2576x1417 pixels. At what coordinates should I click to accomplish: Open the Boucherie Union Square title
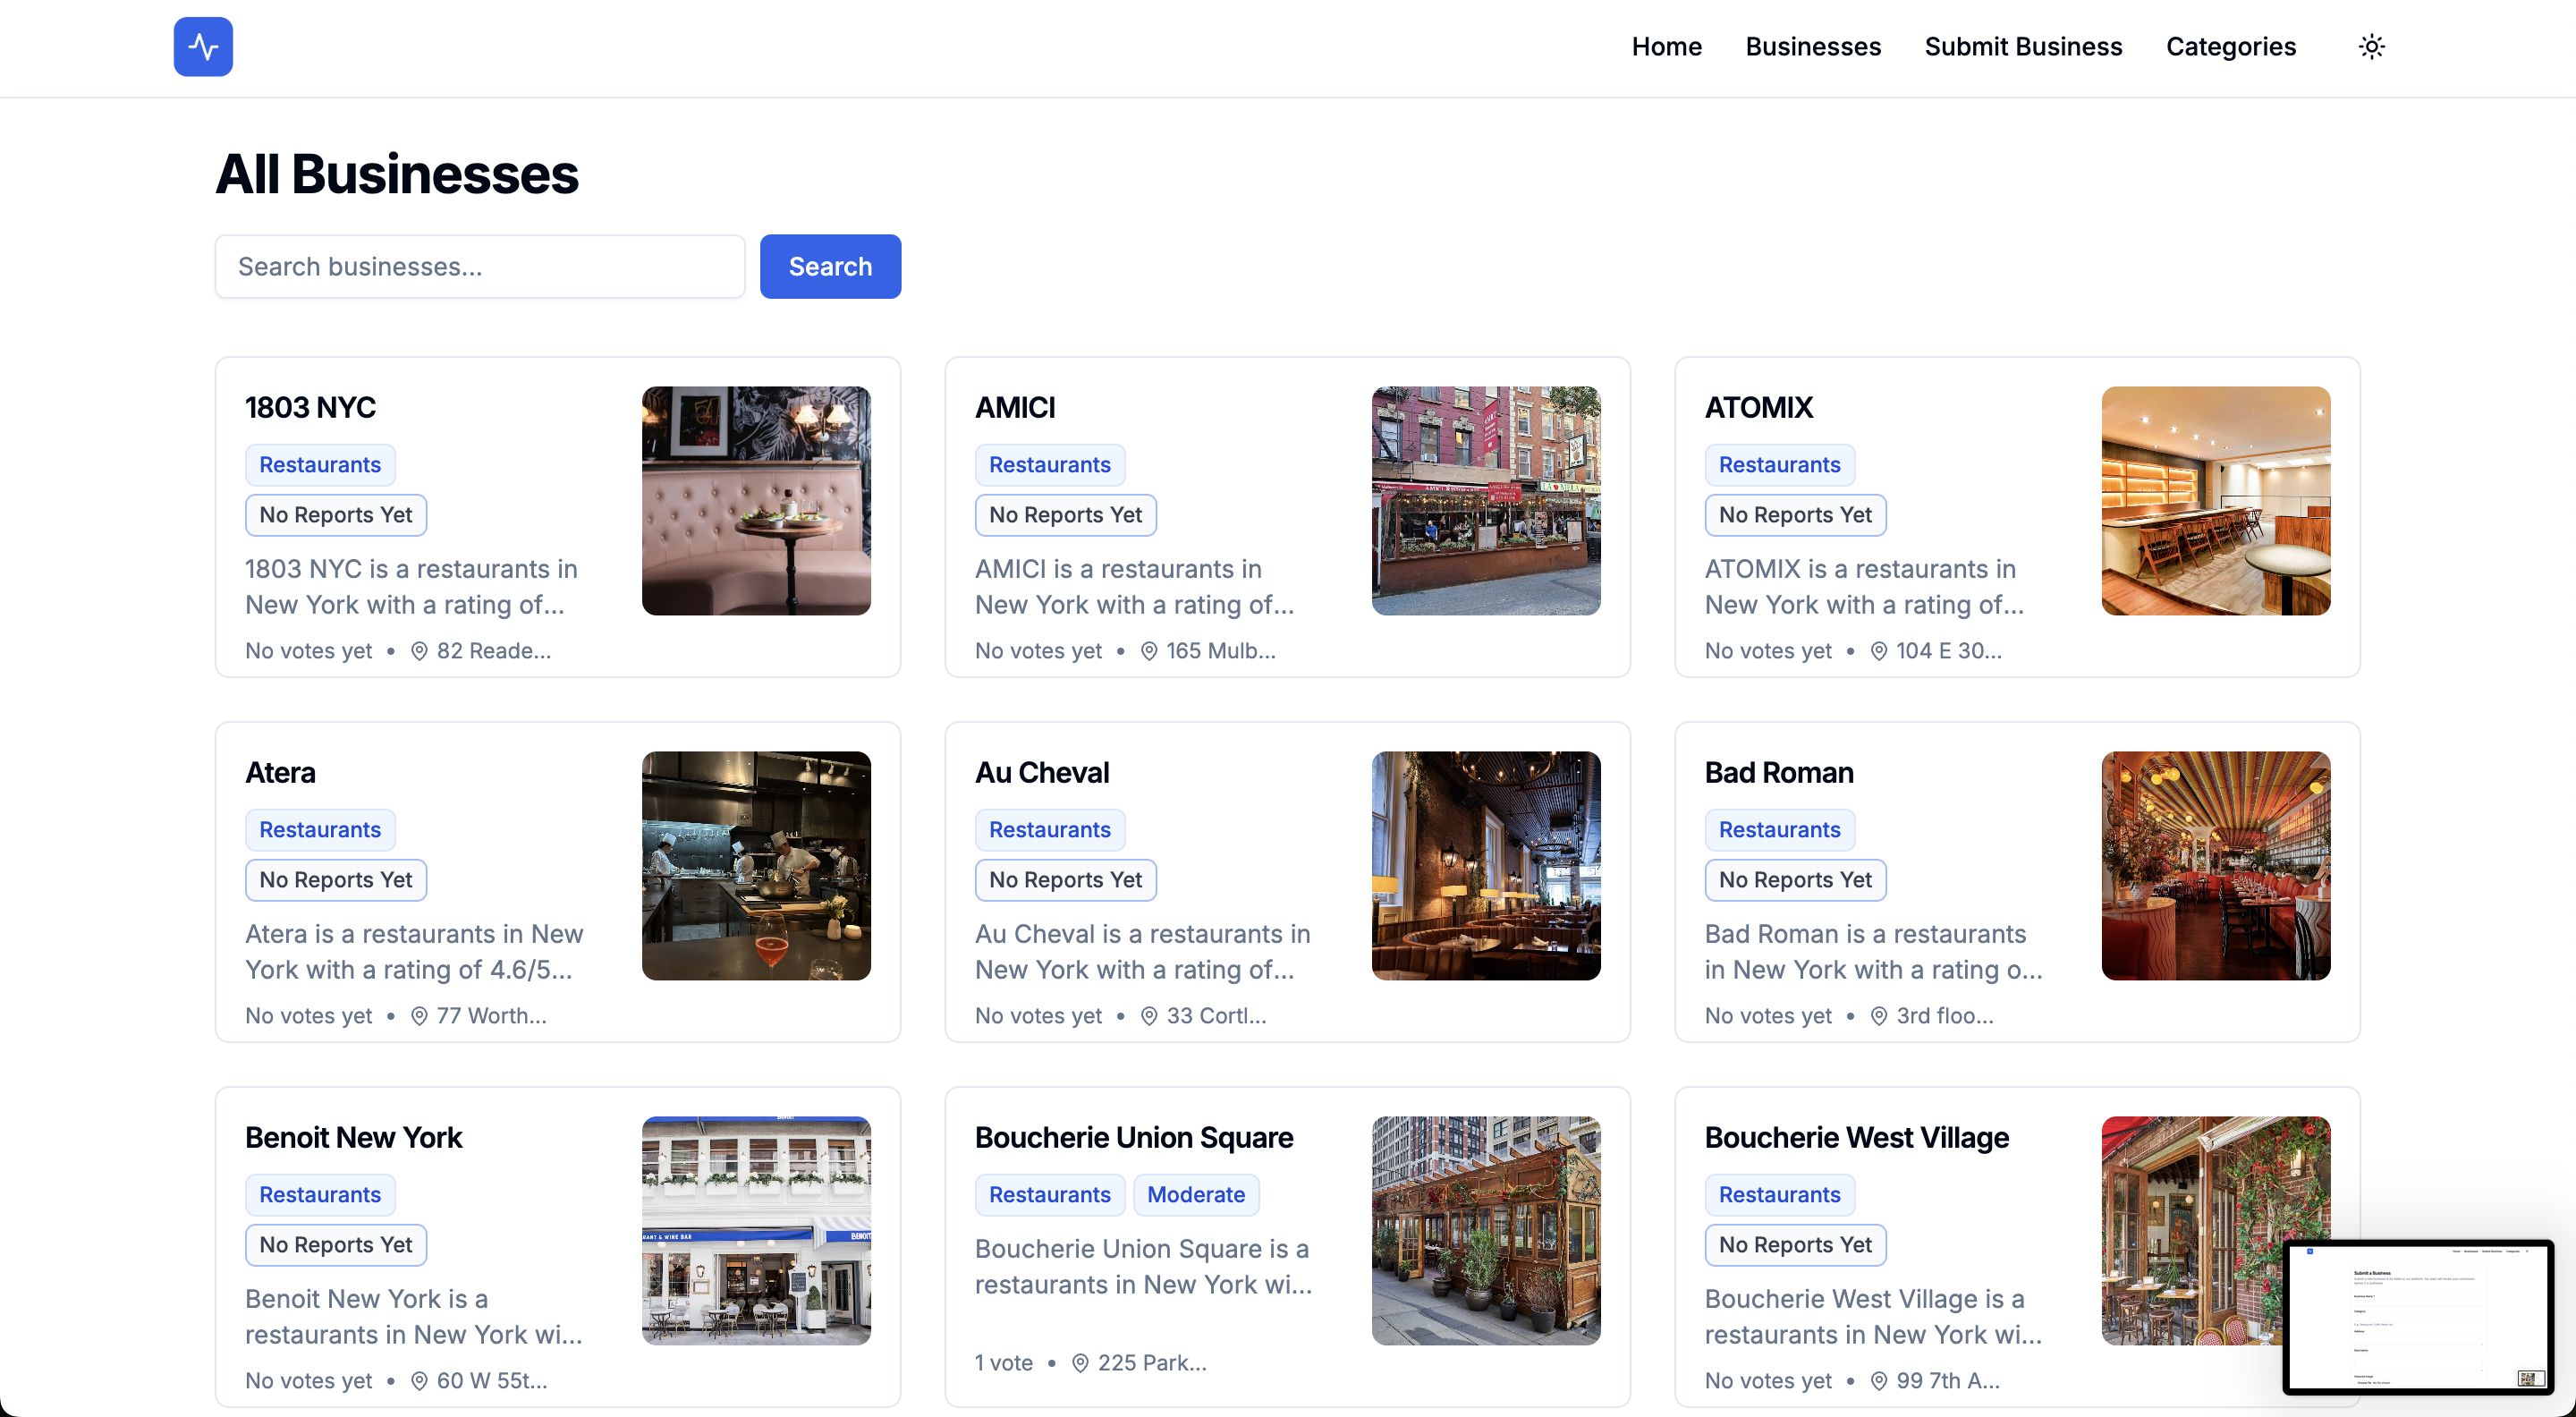click(1134, 1138)
